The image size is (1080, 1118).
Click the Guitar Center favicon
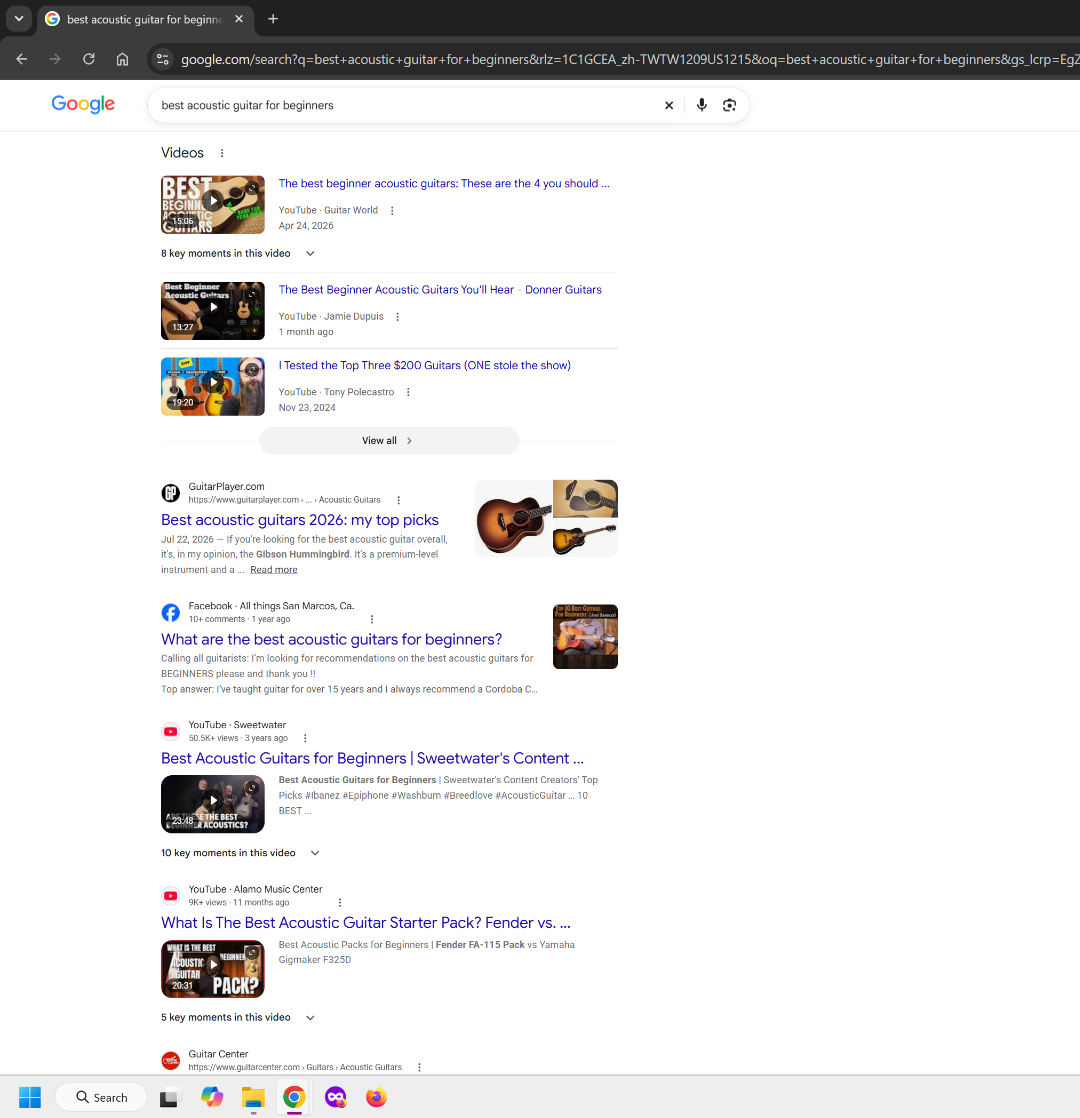tap(170, 1060)
